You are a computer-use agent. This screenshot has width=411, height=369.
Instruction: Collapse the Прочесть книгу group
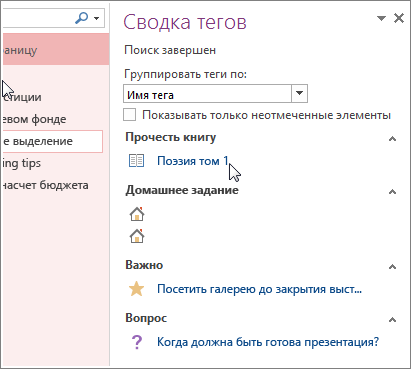click(392, 139)
